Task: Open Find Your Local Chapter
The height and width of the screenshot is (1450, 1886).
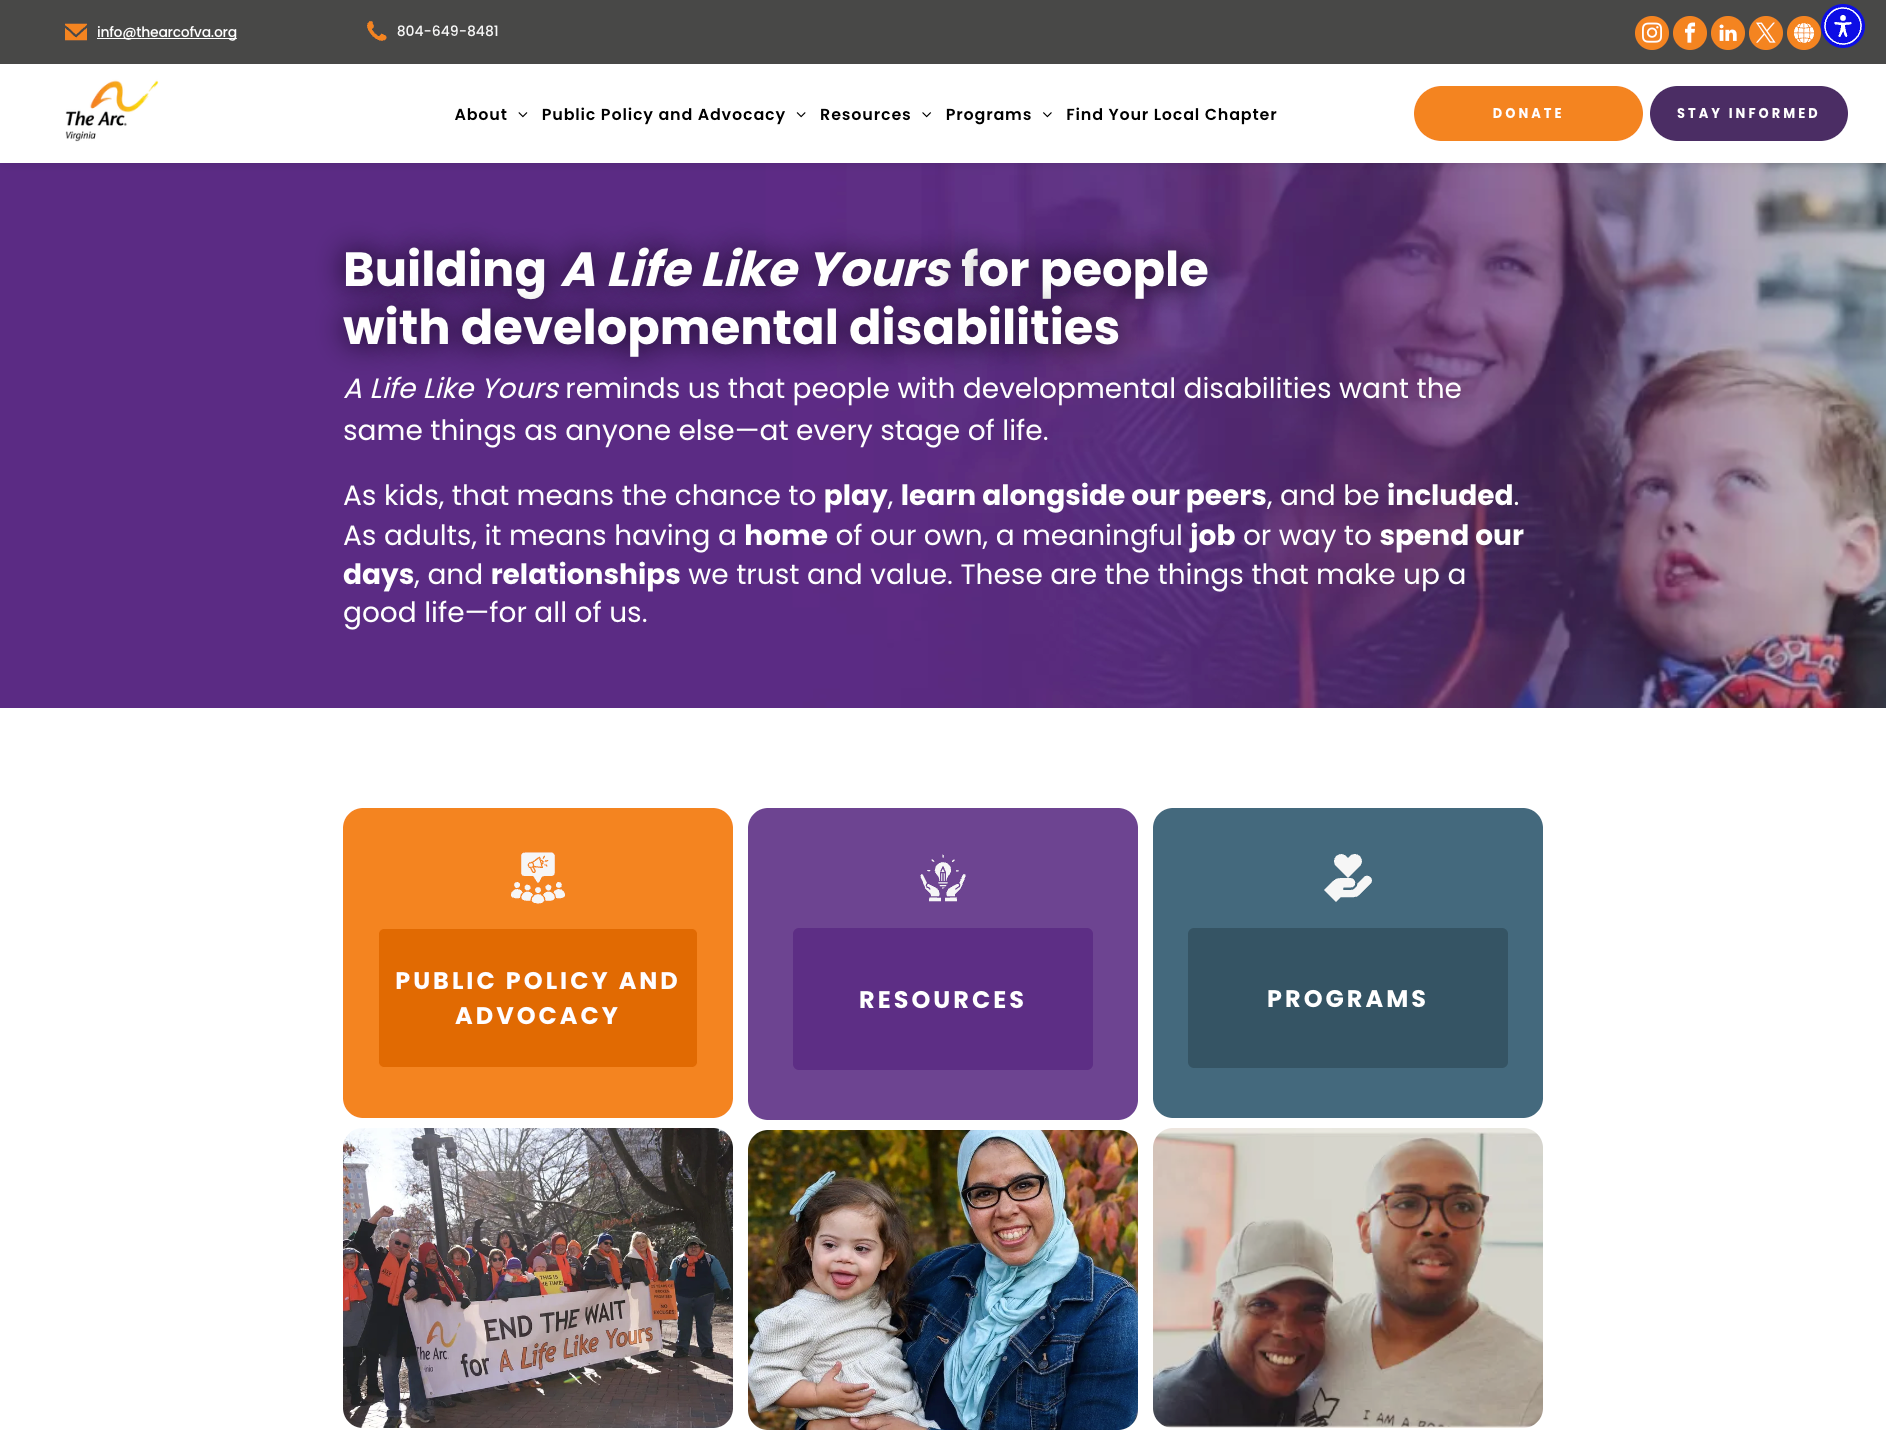Action: [x=1171, y=114]
